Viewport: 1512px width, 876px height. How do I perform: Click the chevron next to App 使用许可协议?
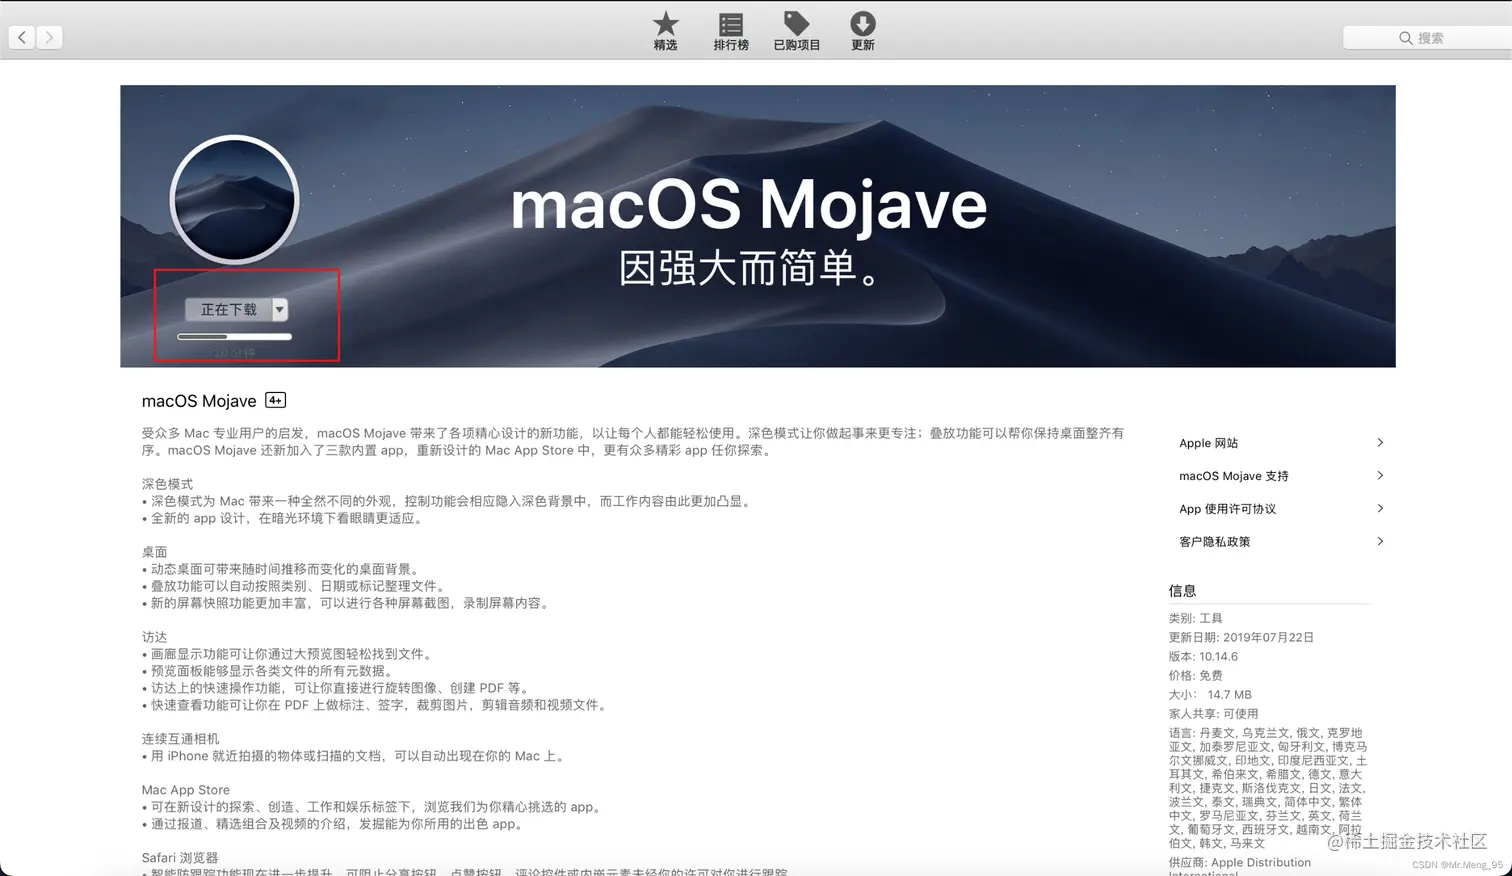[x=1380, y=508]
